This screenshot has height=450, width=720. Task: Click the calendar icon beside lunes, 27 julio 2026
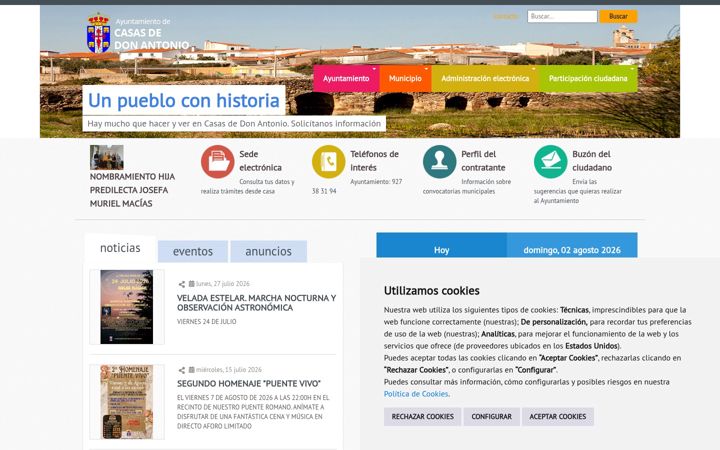[191, 284]
